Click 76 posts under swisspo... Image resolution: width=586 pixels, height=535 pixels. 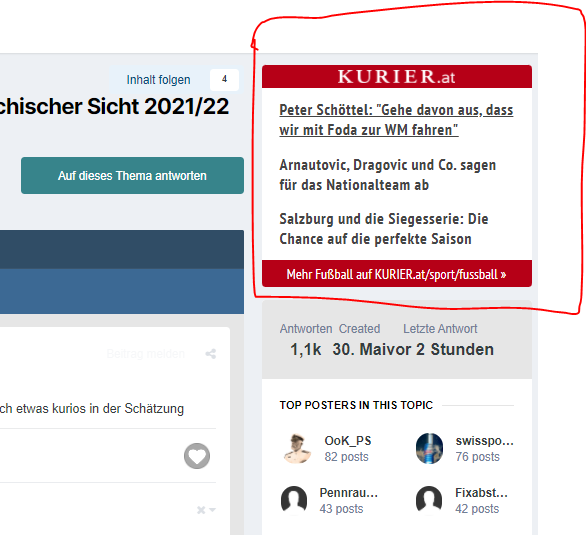pyautogui.click(x=478, y=457)
